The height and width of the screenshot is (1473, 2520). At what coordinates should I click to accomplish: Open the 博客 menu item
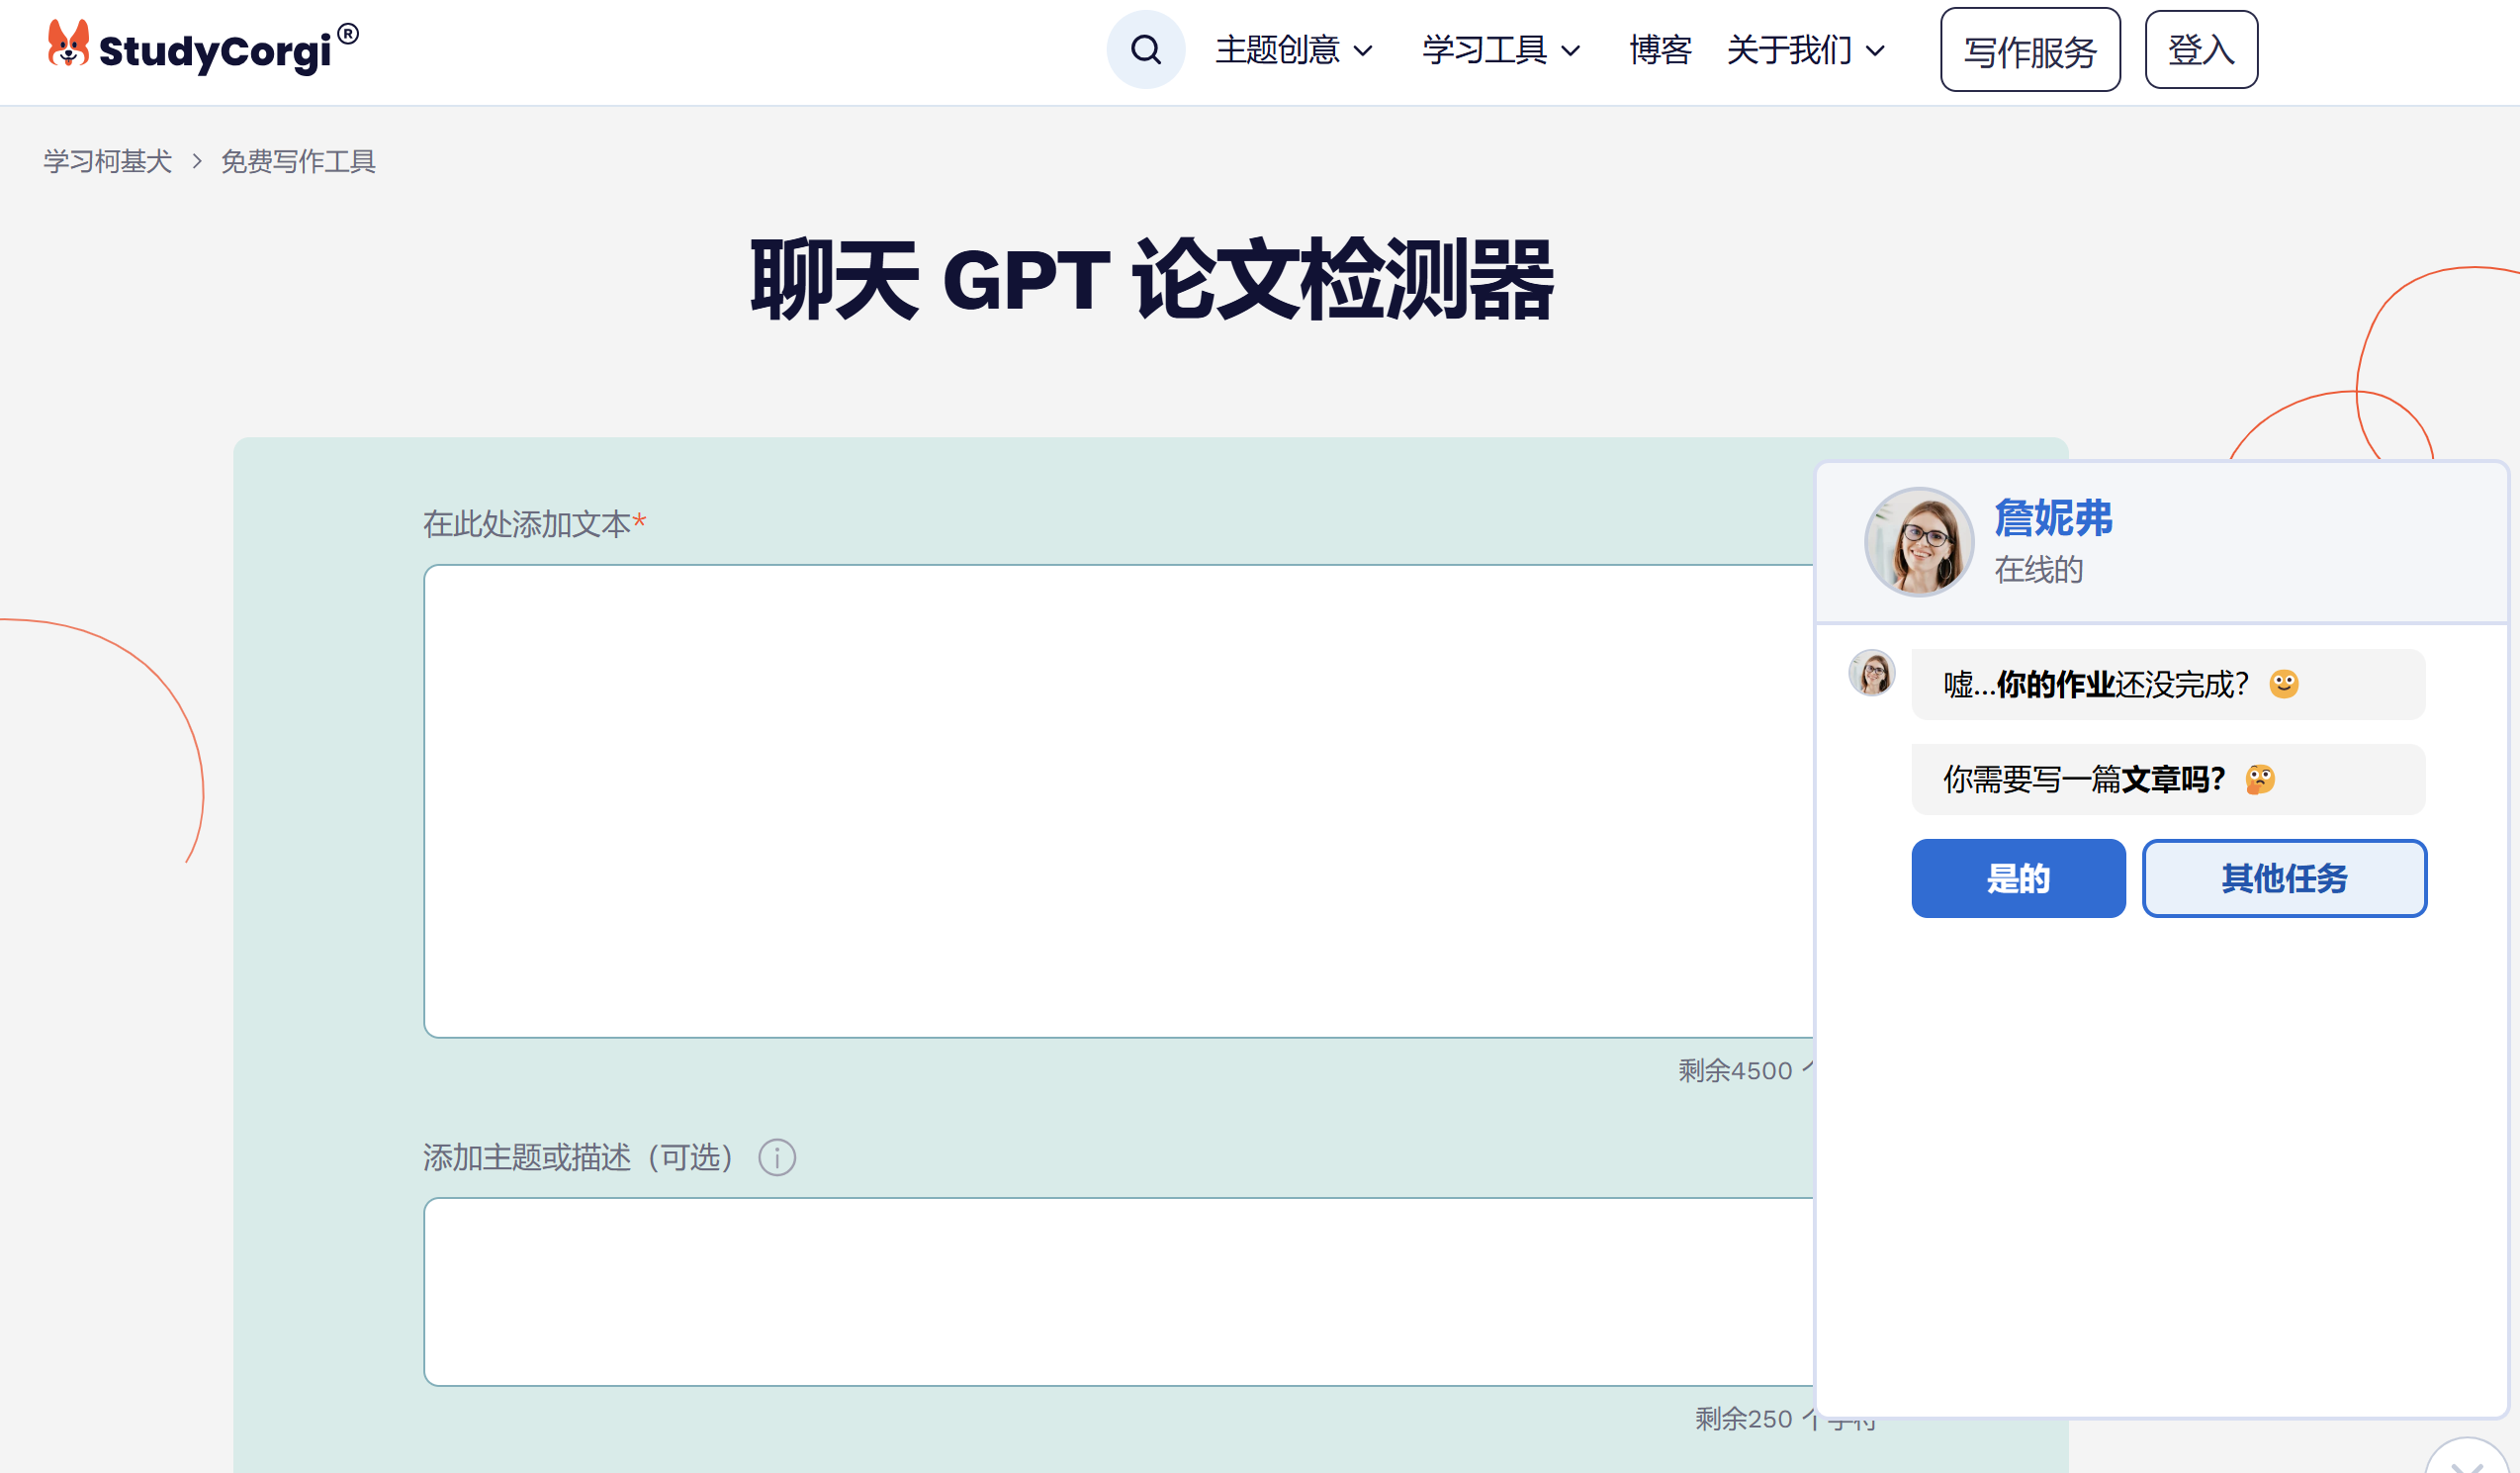1659,50
